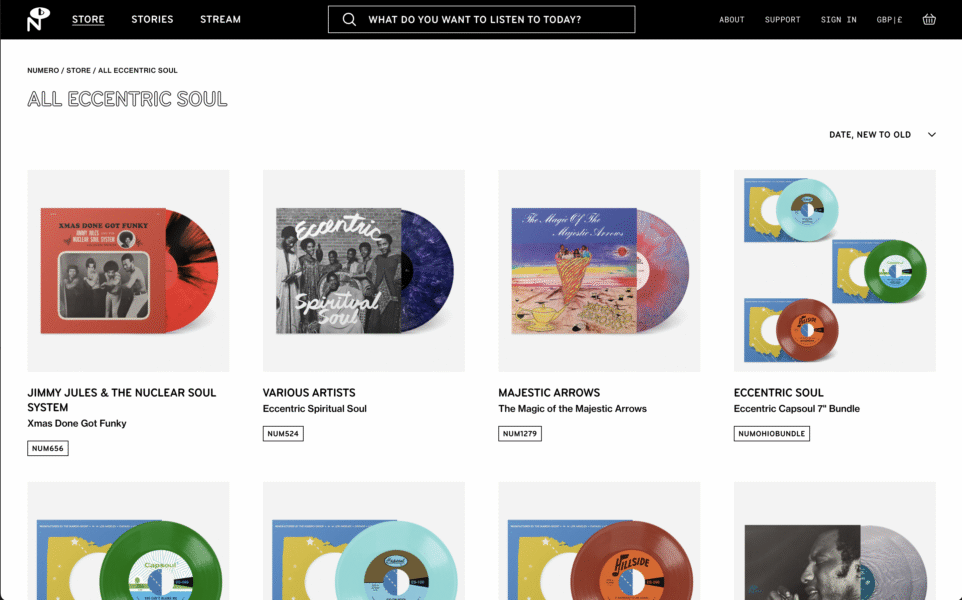Click the Sign In link
The image size is (962, 600).
[x=839, y=19]
